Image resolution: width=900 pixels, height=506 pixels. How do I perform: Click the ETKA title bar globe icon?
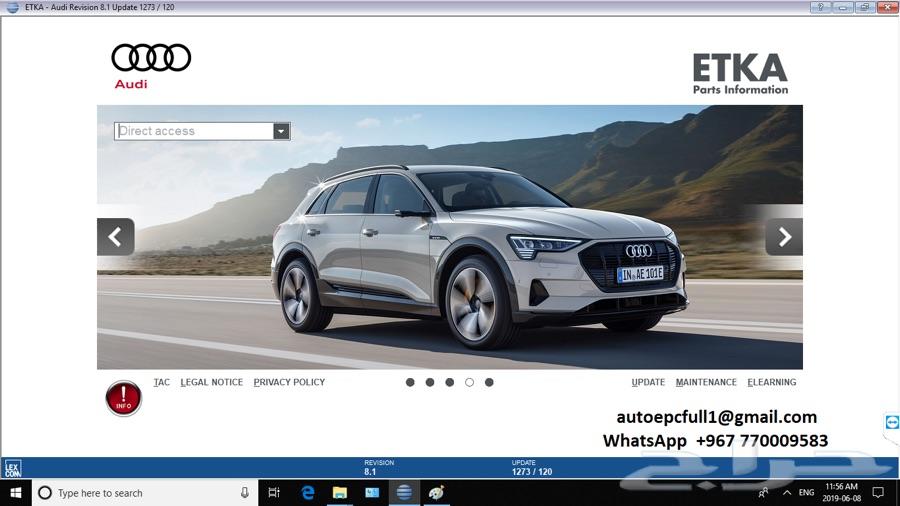(x=12, y=7)
